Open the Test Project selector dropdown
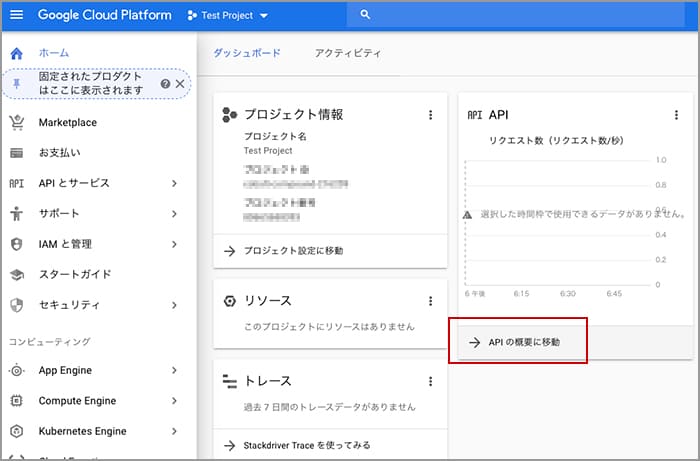This screenshot has width=700, height=461. click(228, 16)
